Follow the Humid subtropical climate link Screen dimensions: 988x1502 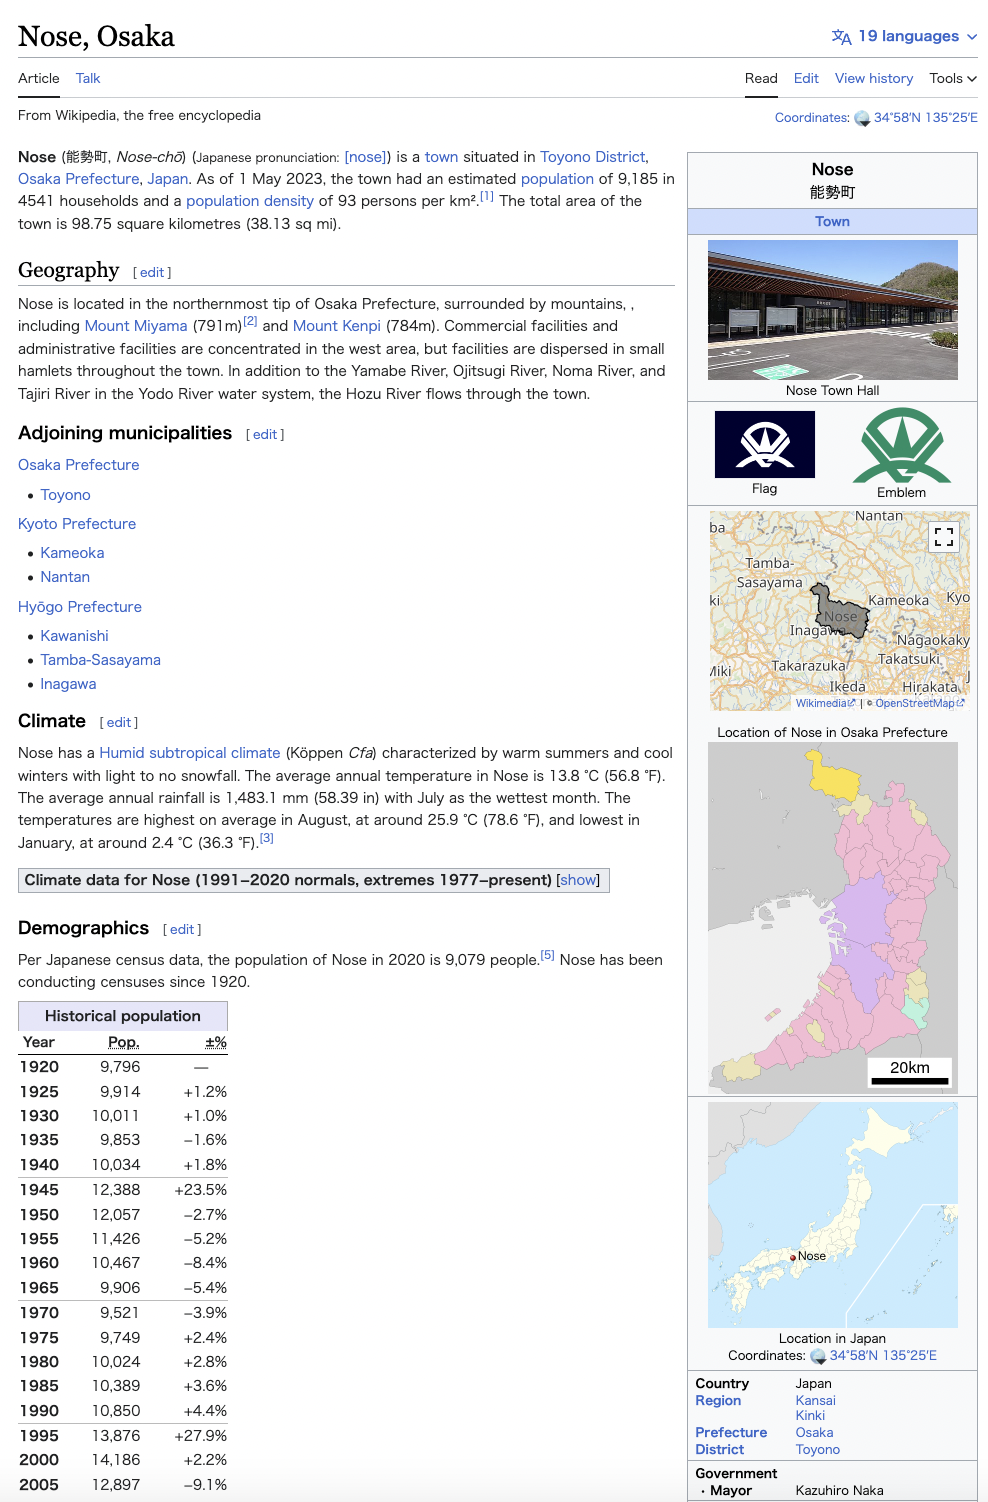(x=190, y=753)
